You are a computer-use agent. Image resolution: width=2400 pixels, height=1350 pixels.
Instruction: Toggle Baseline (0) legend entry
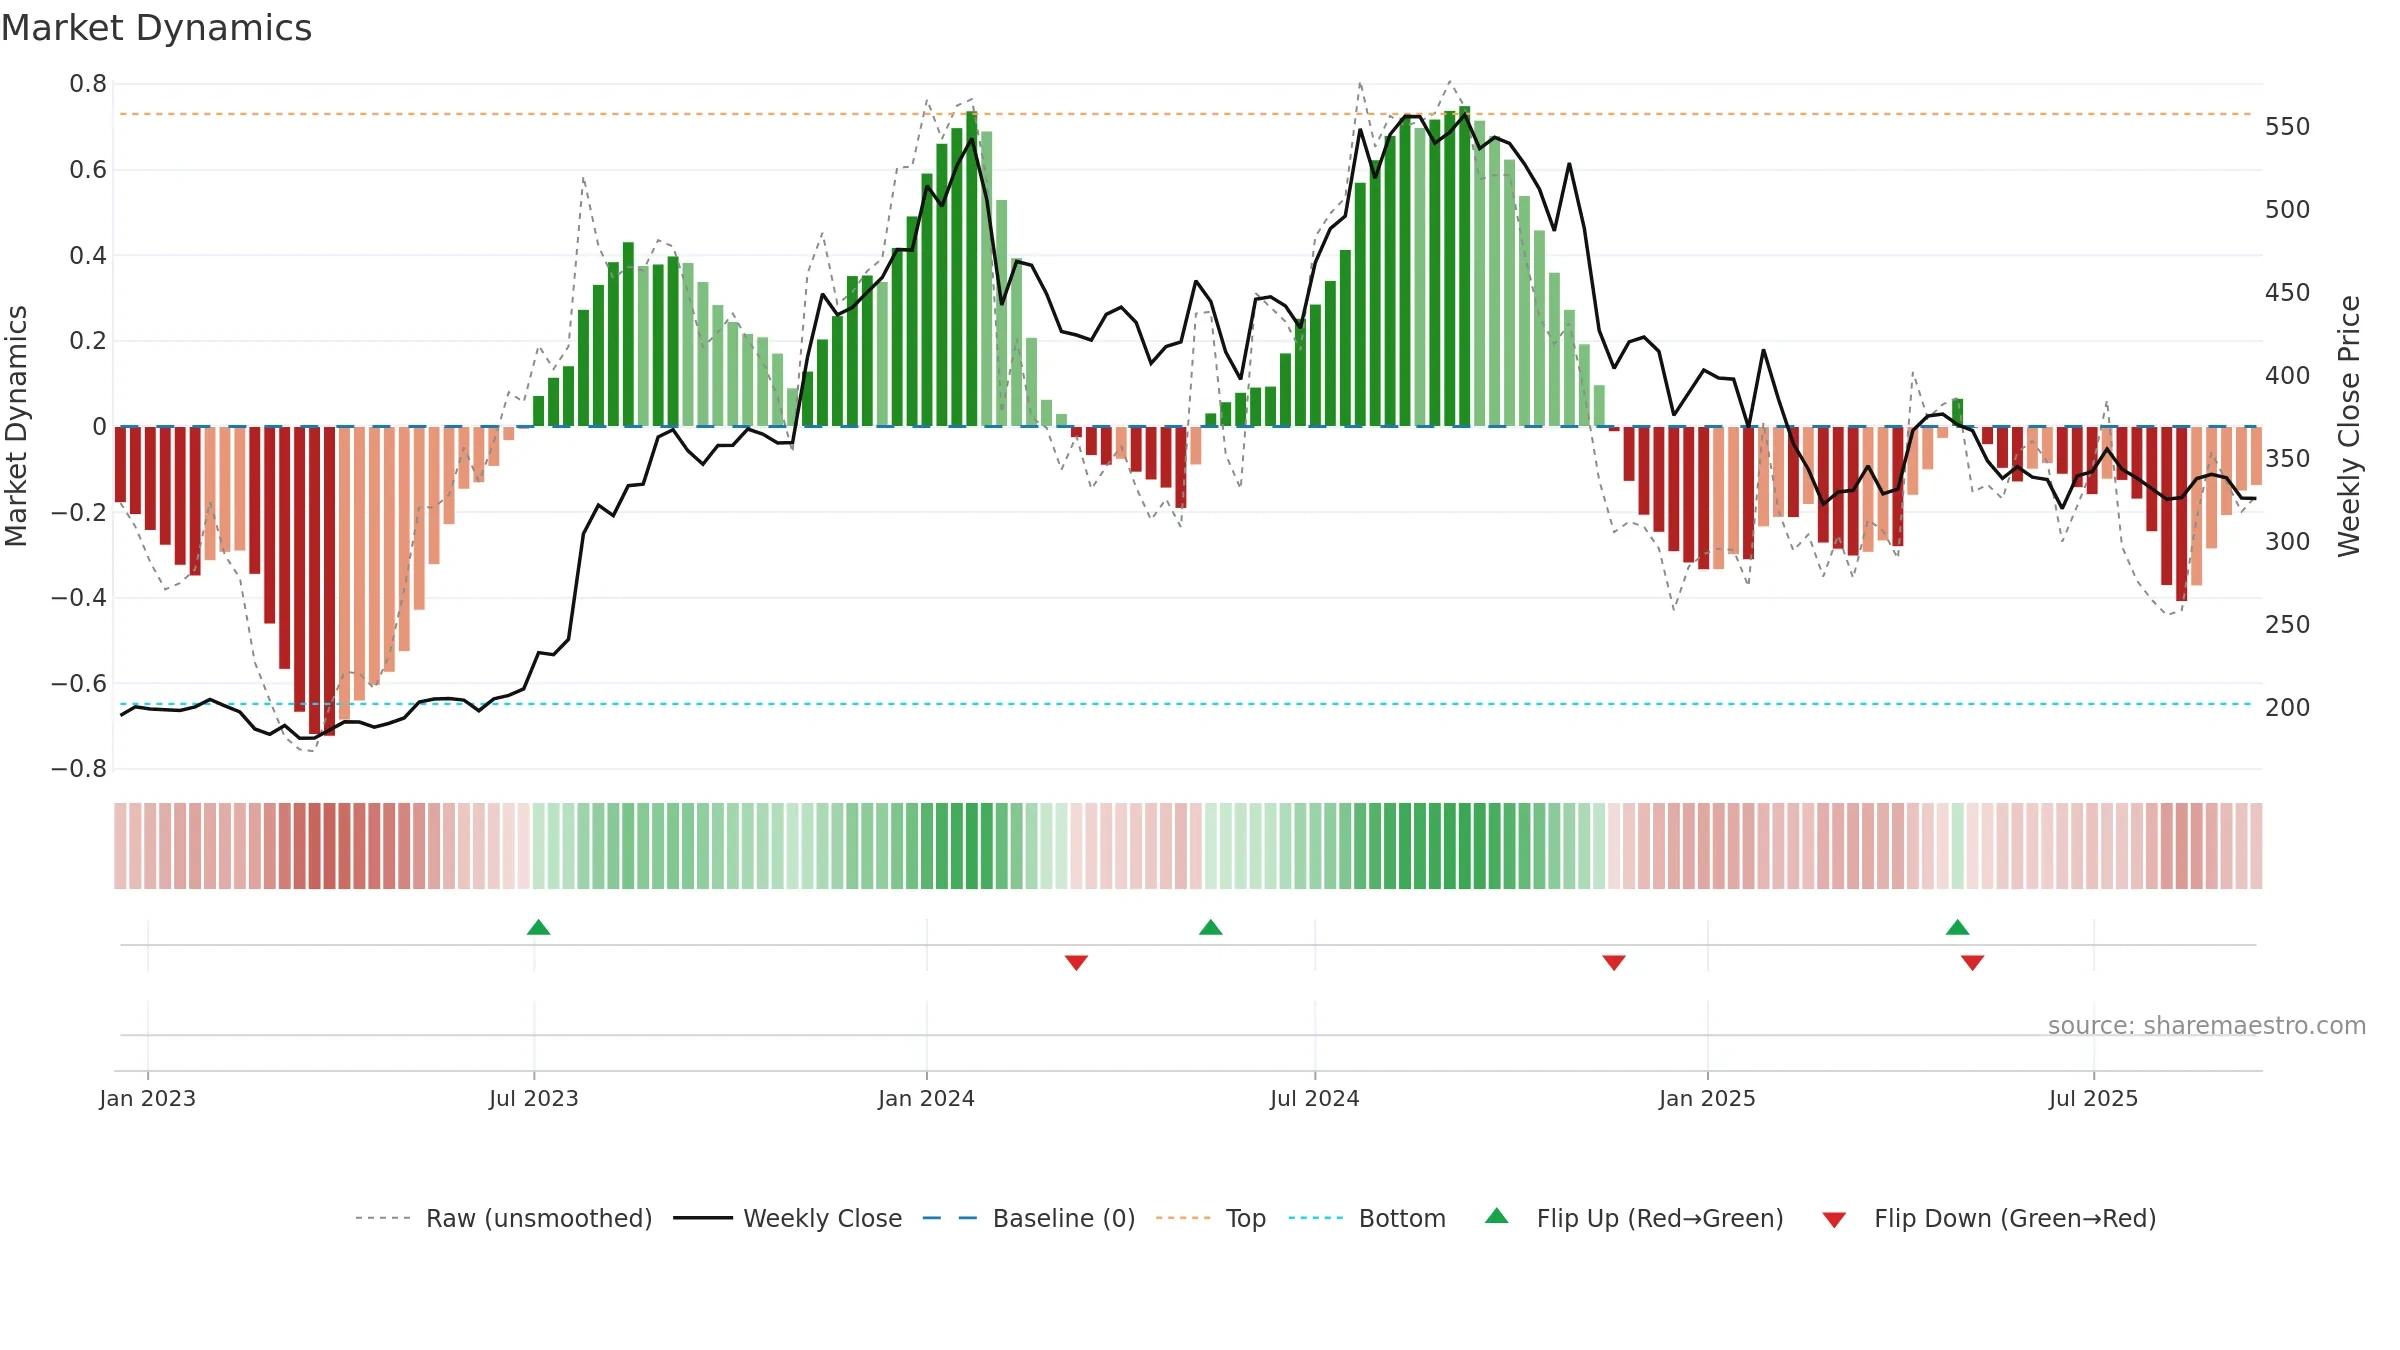(1029, 1218)
